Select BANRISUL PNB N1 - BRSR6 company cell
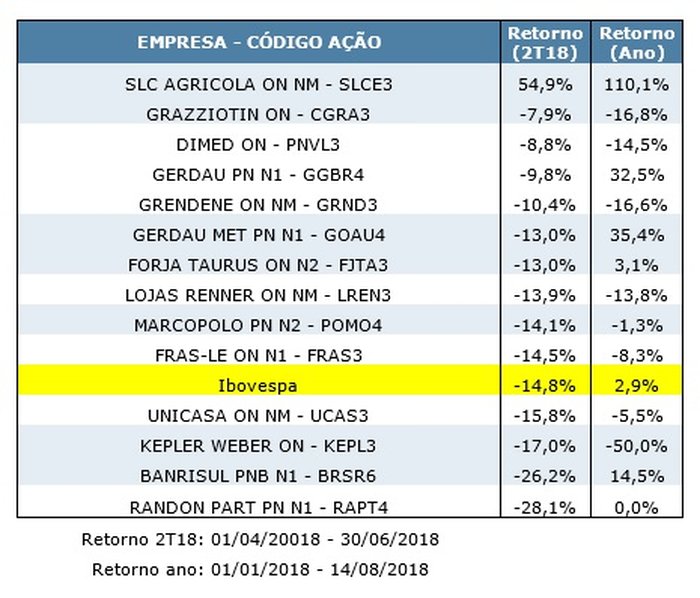 tap(259, 475)
